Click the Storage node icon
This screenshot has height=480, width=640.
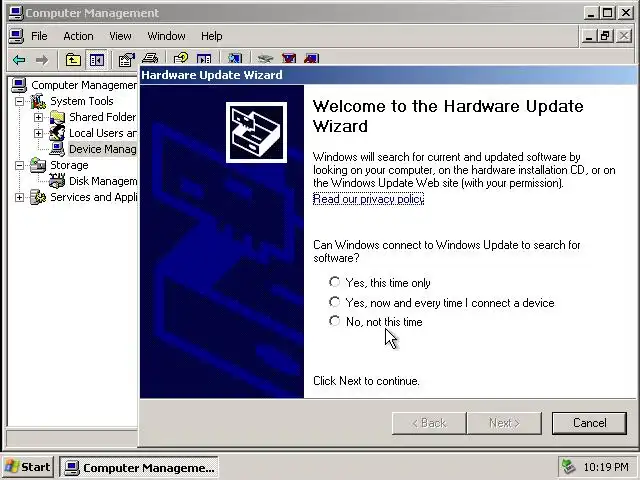(x=38, y=165)
